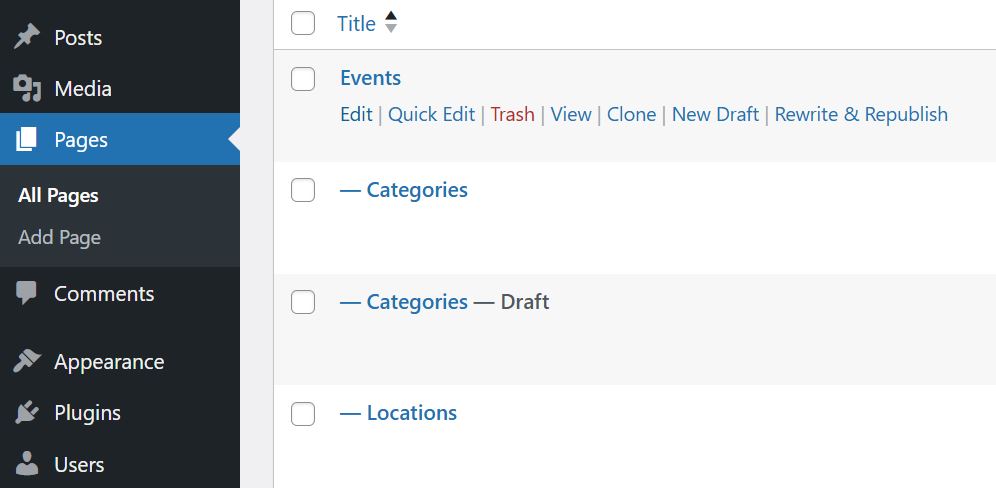Click the Users person icon
Viewport: 996px width, 488px height.
click(27, 465)
